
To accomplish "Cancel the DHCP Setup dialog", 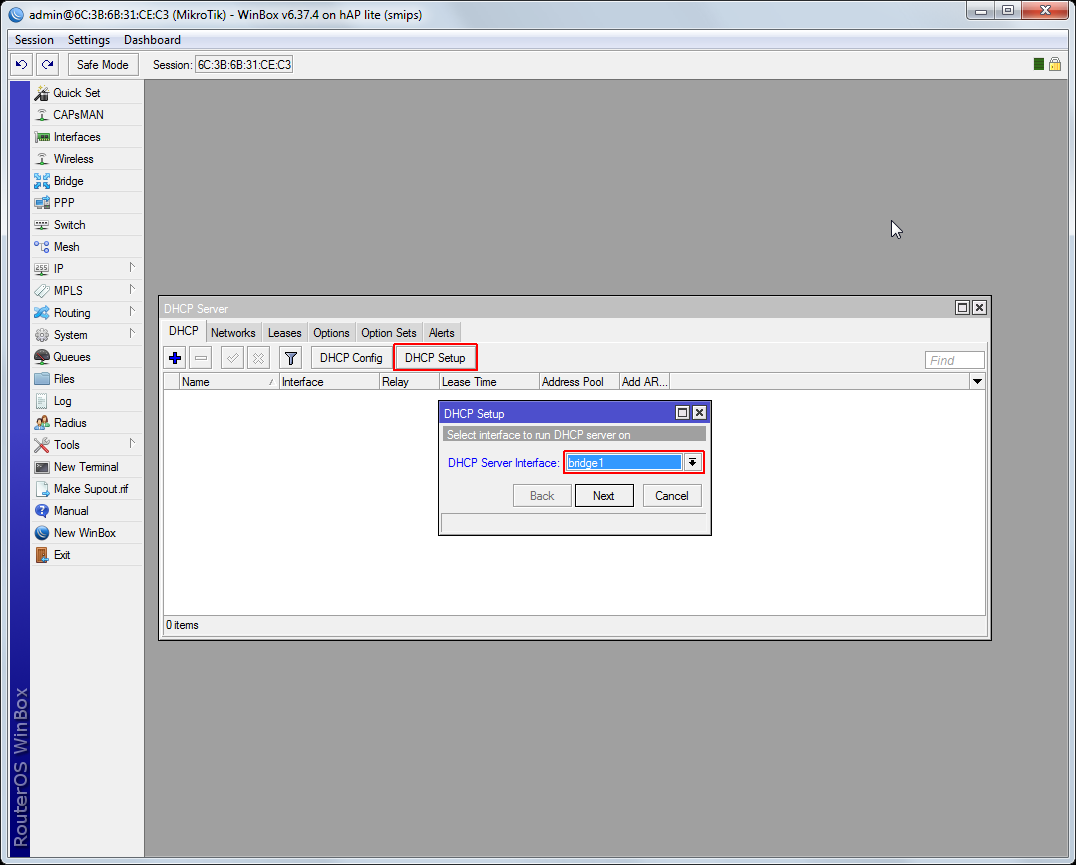I will pos(671,496).
